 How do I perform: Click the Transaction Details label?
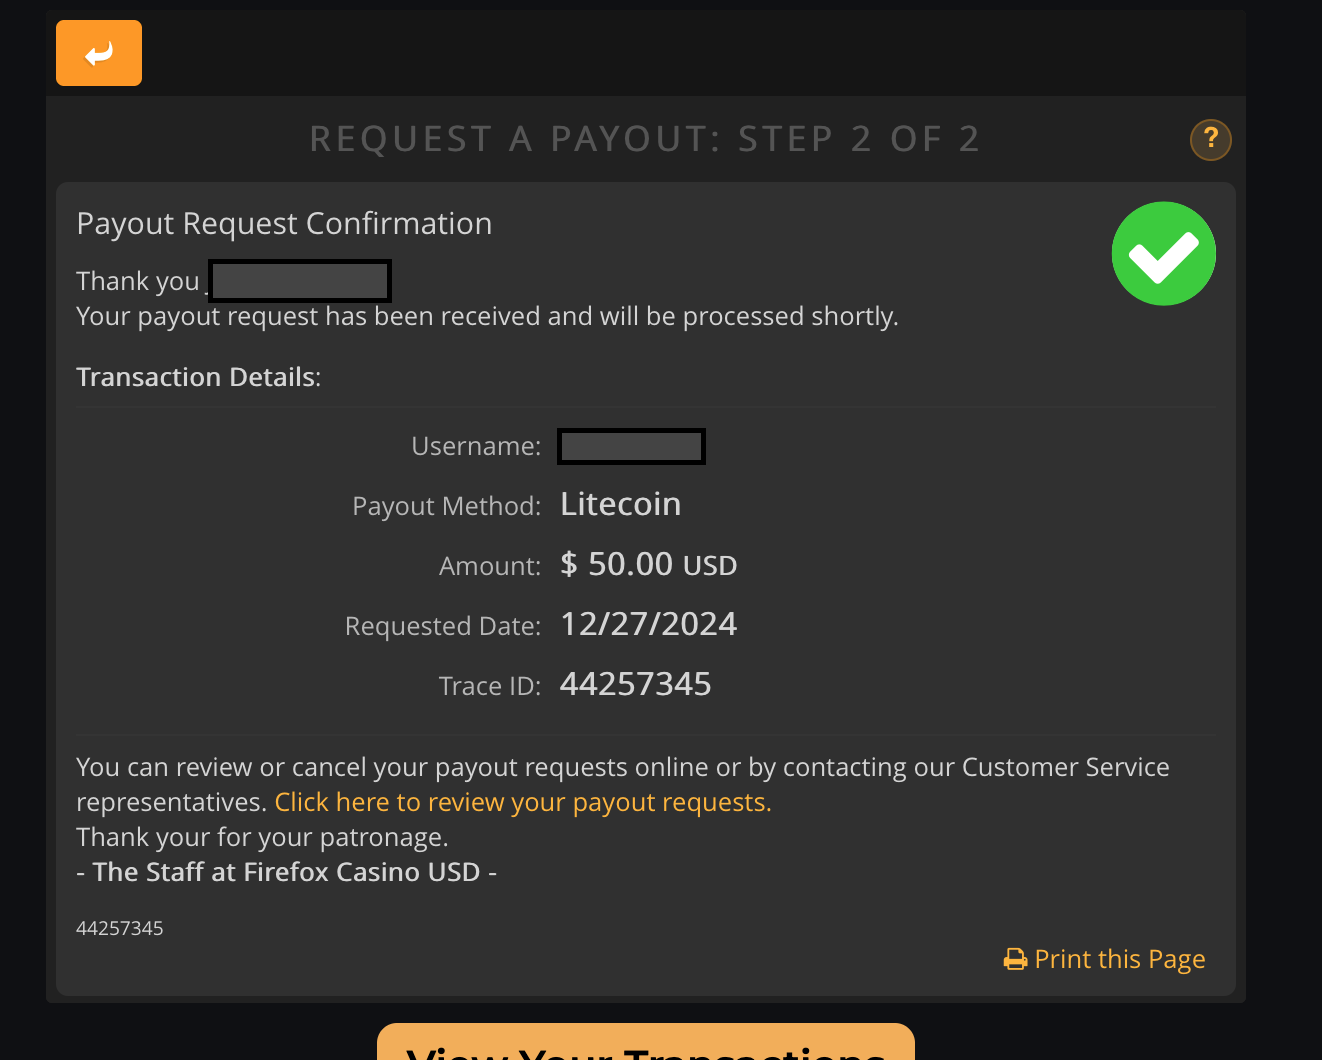[x=198, y=377]
